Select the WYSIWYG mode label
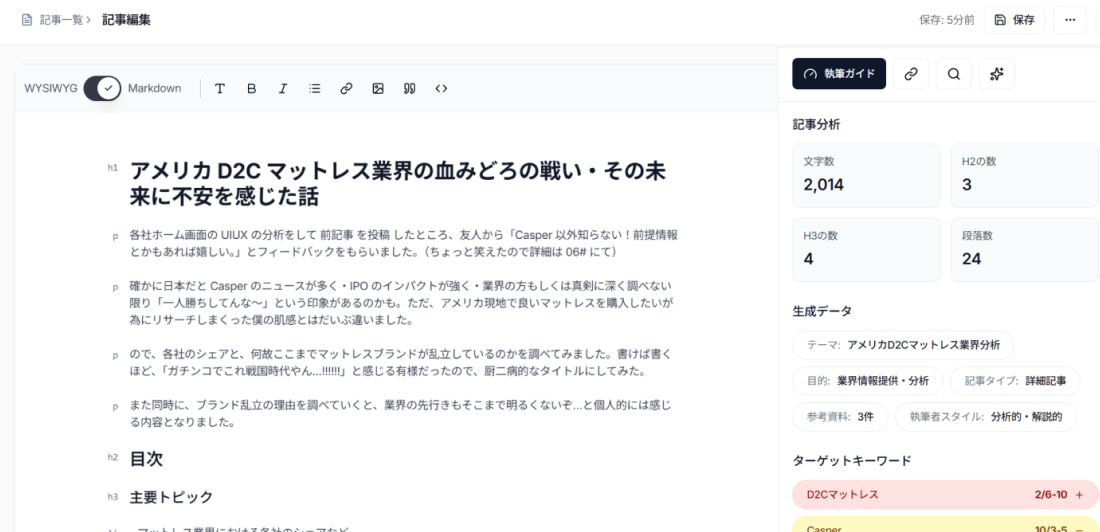Image resolution: width=1100 pixels, height=532 pixels. (x=51, y=88)
